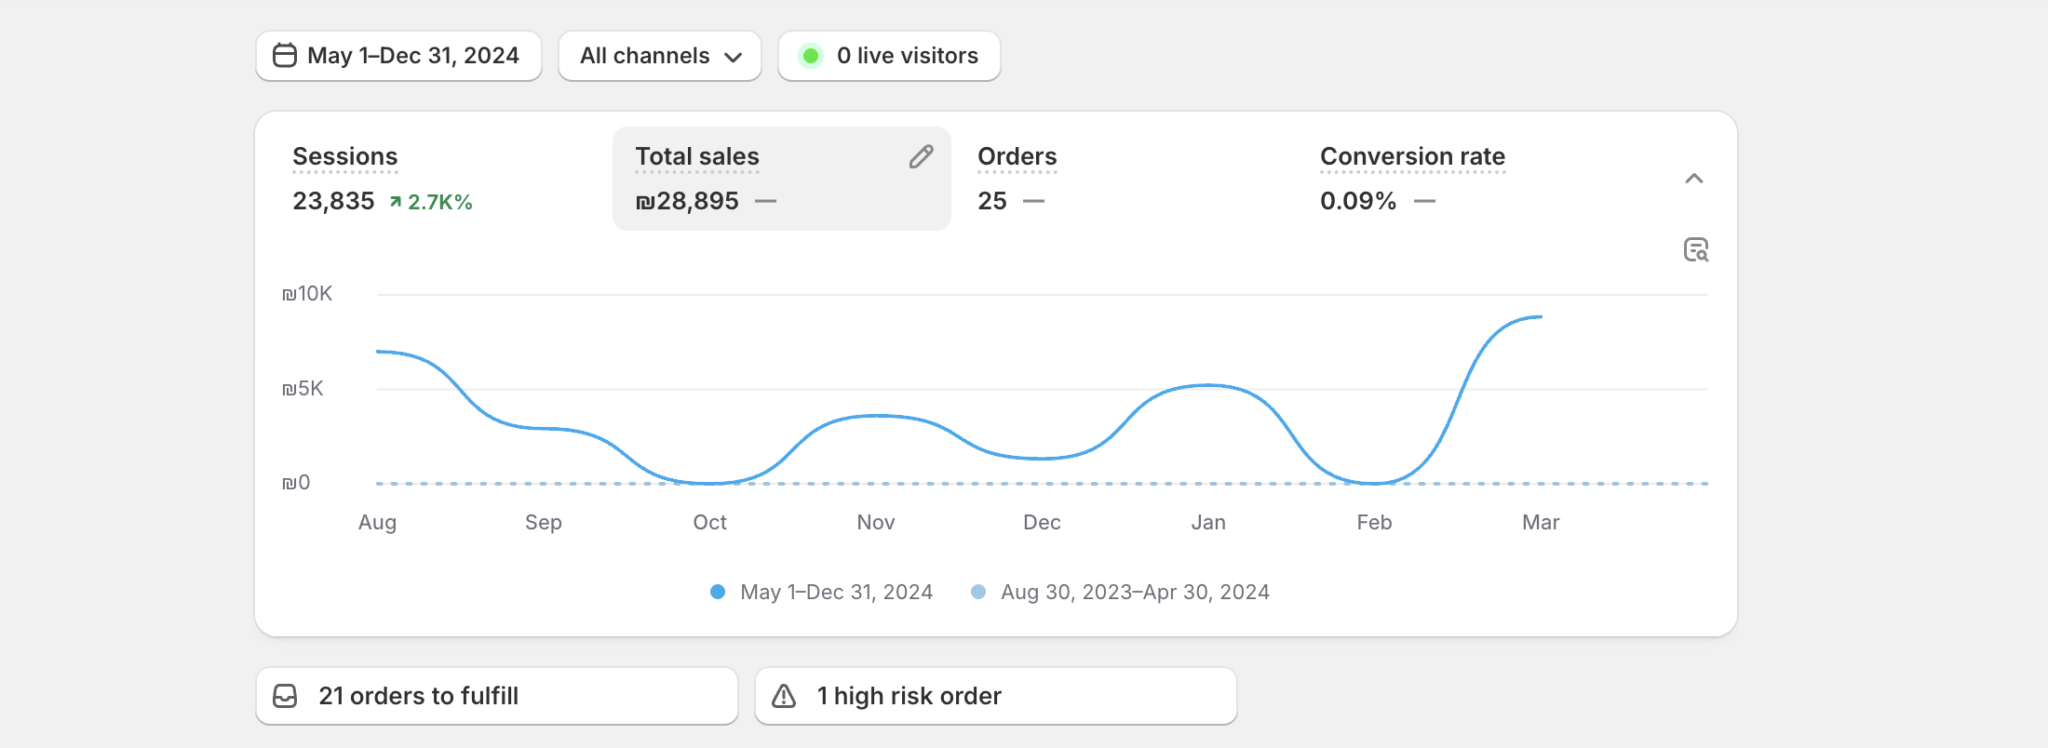Show the Conversion rate metric
Screen dimensions: 2048x748
[1412, 157]
